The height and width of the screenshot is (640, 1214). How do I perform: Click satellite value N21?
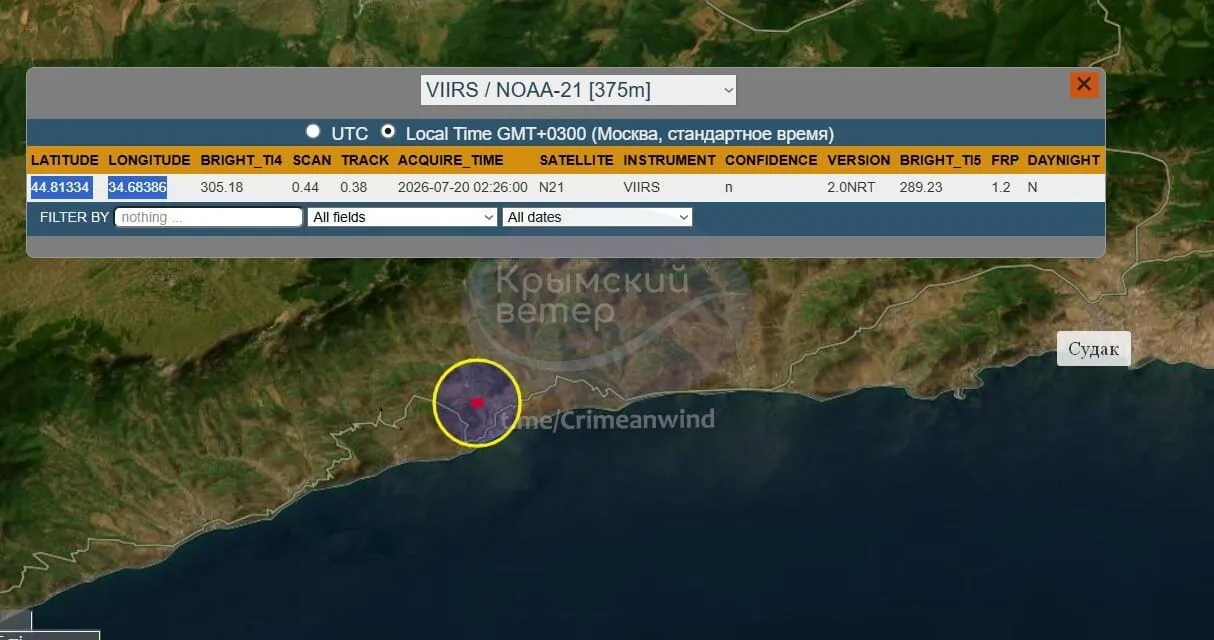point(551,187)
